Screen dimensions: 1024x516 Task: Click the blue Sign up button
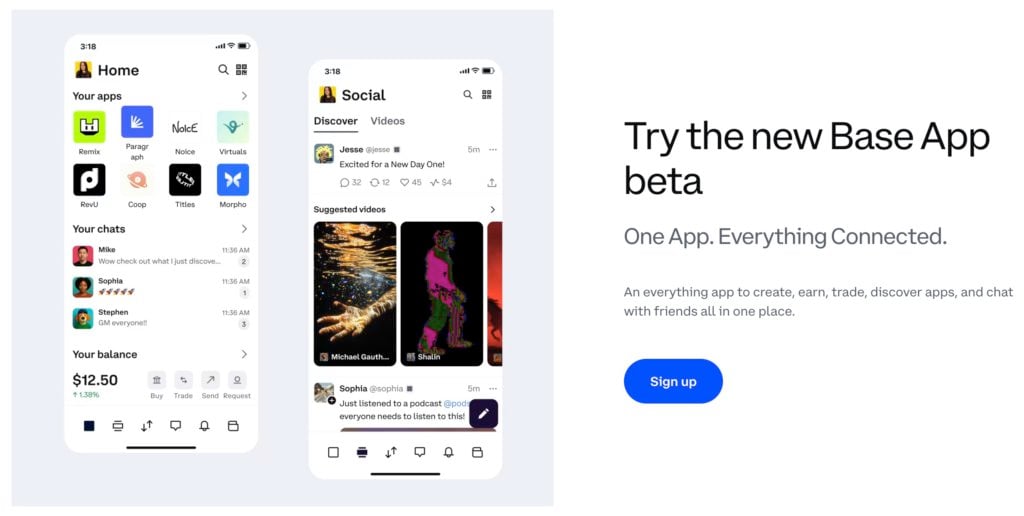[673, 381]
